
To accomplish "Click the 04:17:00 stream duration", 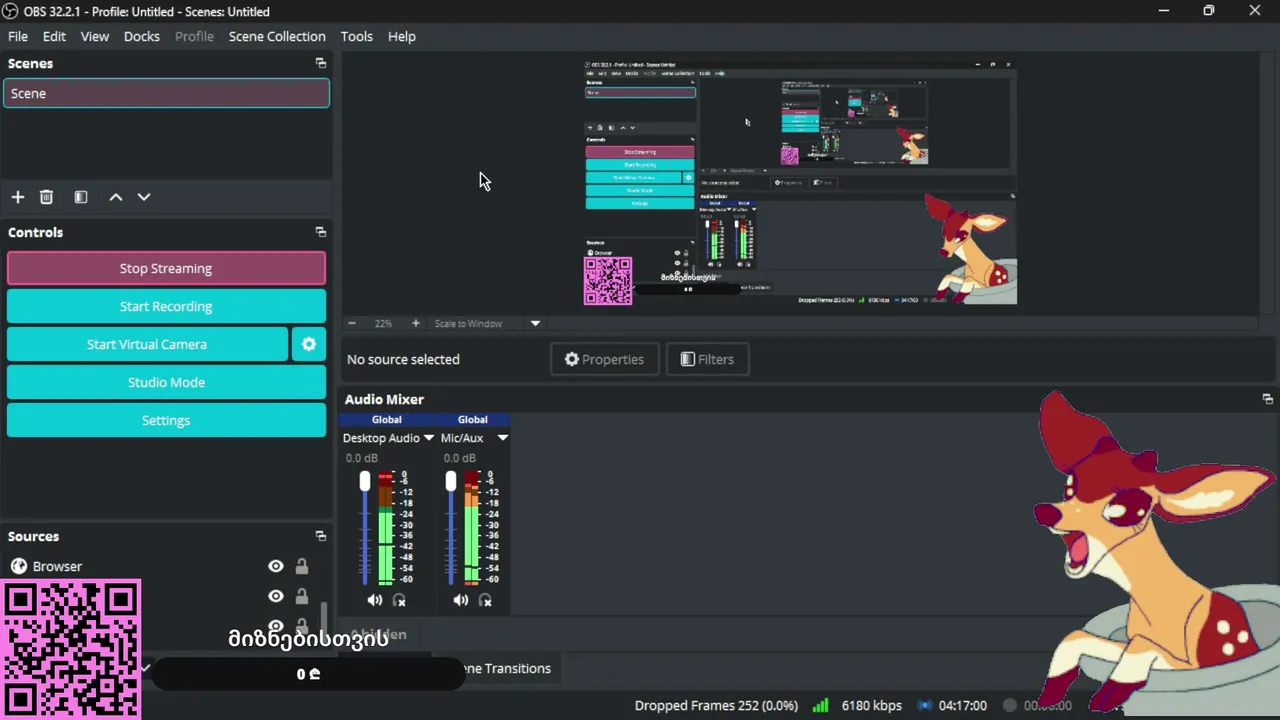I will [x=963, y=705].
